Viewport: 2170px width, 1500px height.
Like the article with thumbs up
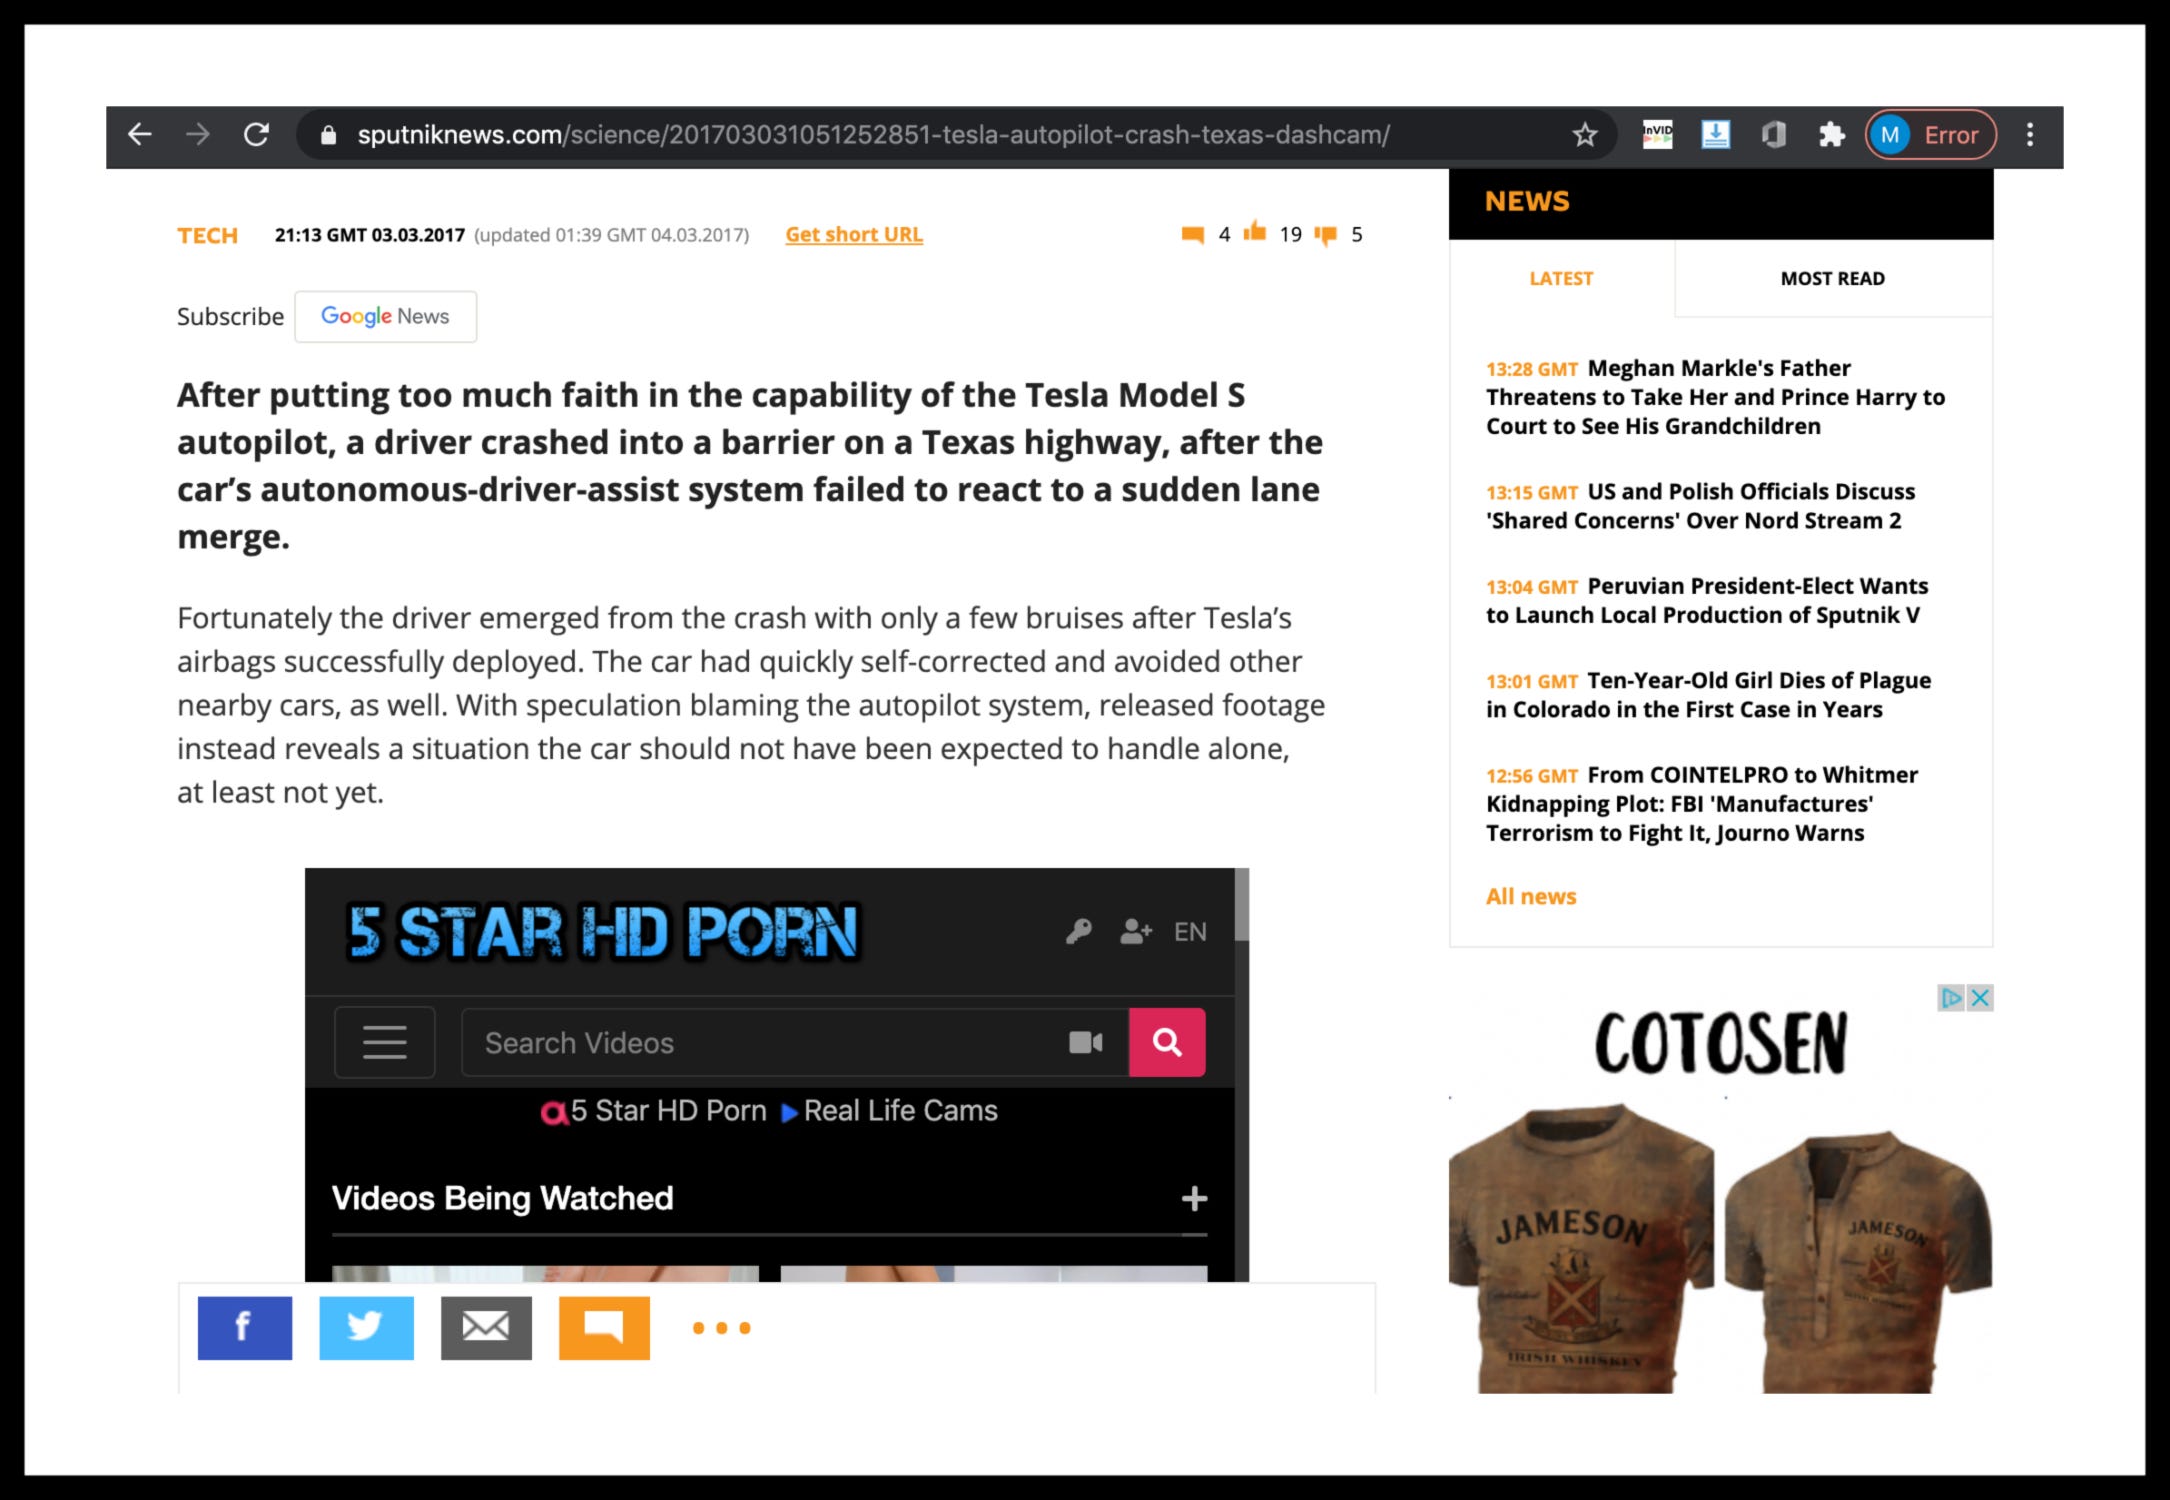1254,233
